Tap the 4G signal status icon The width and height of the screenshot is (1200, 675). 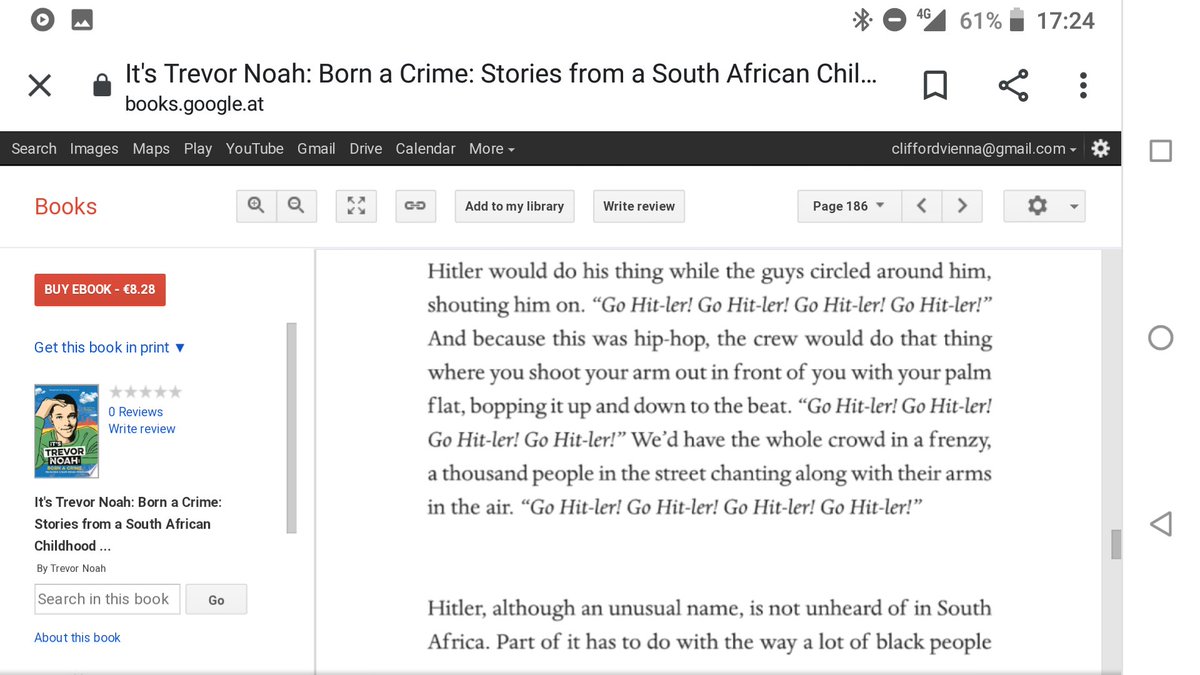tap(931, 19)
